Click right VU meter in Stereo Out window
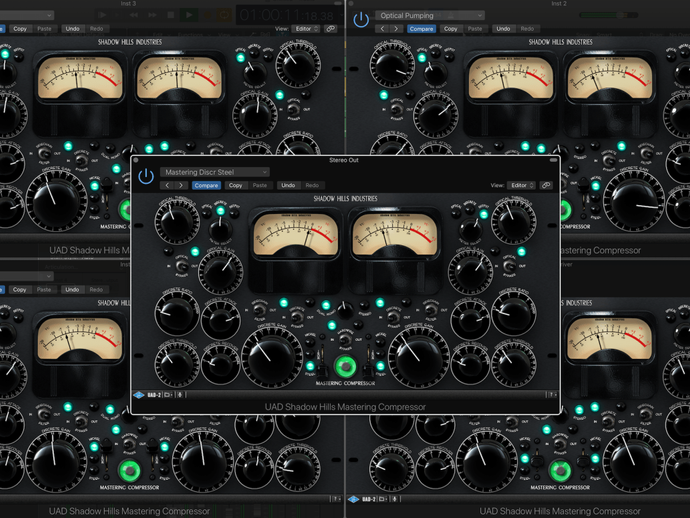 395,234
